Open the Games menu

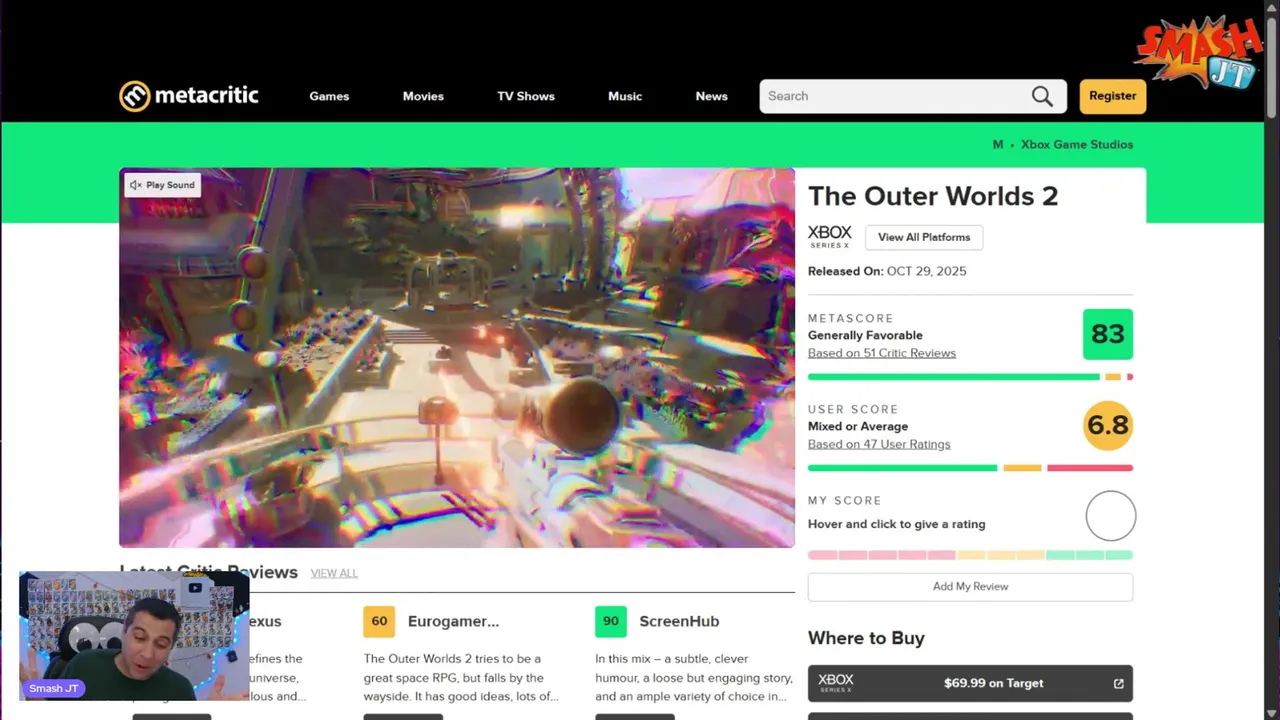pyautogui.click(x=329, y=96)
